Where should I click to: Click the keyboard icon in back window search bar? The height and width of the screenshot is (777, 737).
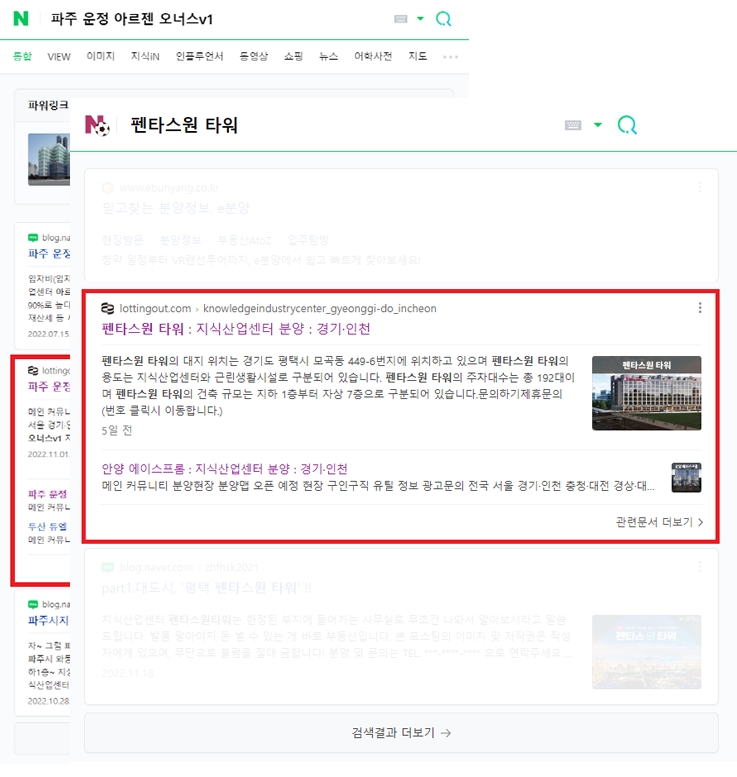(x=400, y=19)
